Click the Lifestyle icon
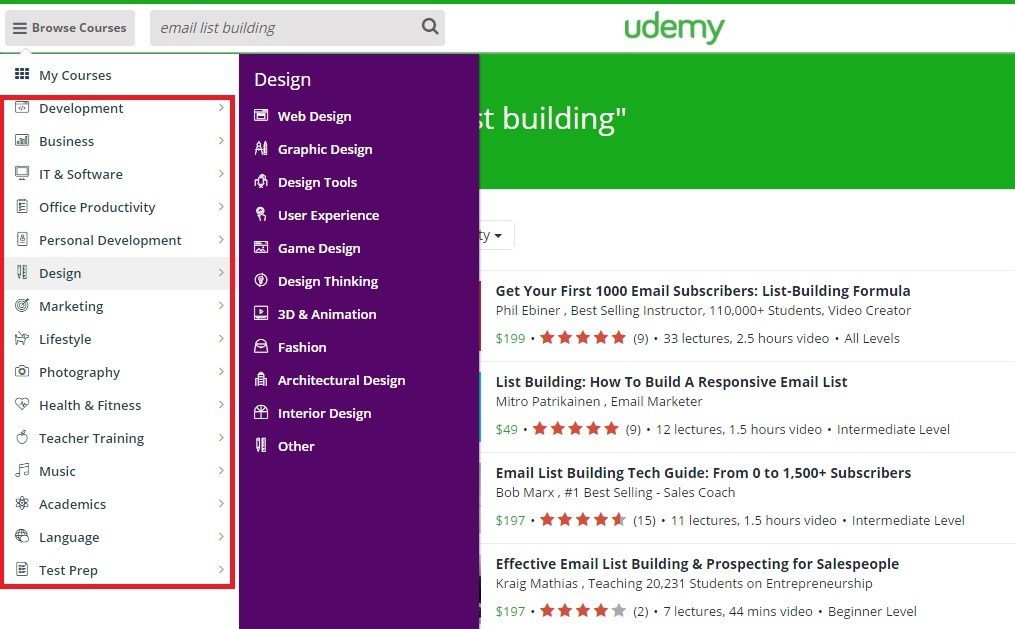The width and height of the screenshot is (1015, 629). click(22, 338)
